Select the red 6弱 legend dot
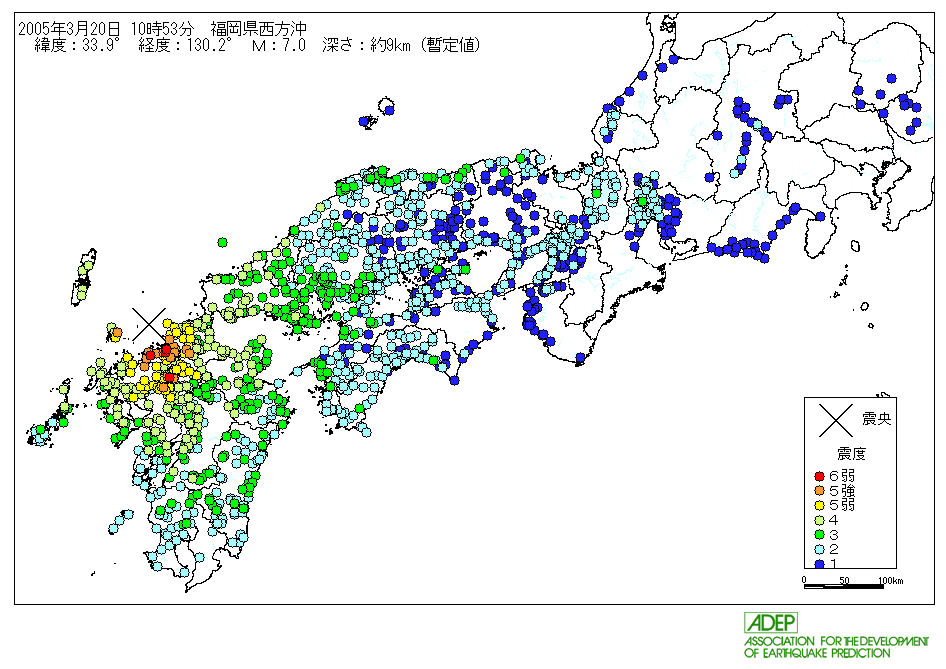Image resolution: width=946 pixels, height=669 pixels. (819, 477)
